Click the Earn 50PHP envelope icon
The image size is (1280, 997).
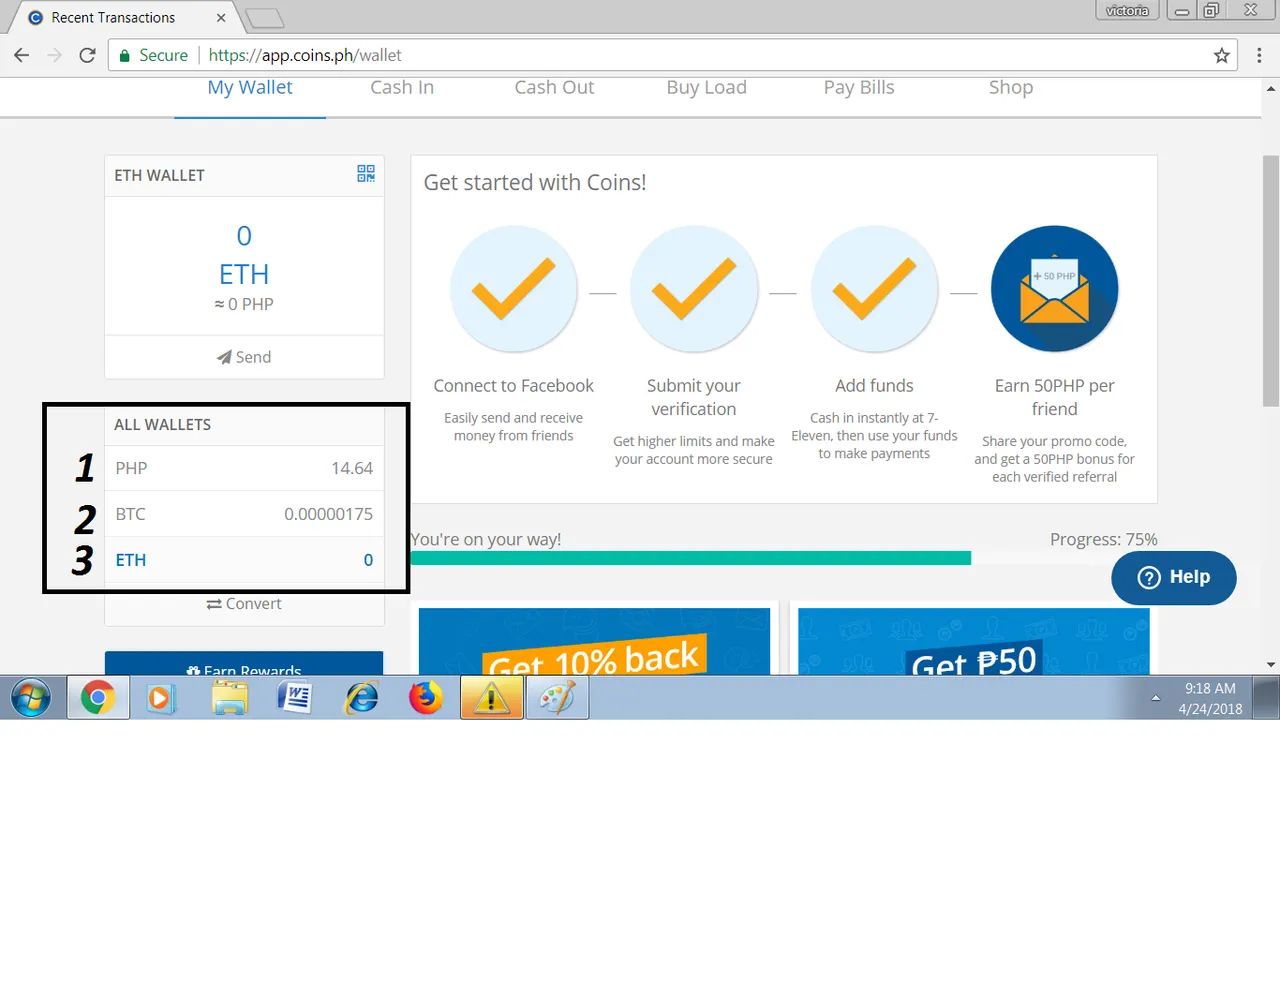(x=1055, y=289)
